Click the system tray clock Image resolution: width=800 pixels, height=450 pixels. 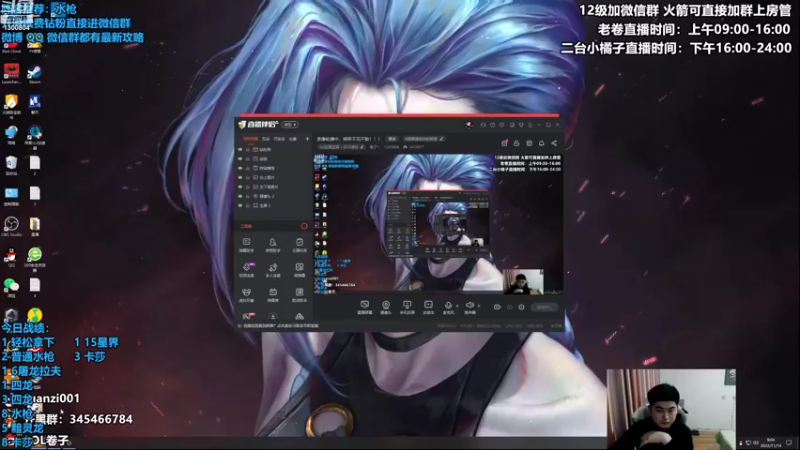(x=771, y=442)
